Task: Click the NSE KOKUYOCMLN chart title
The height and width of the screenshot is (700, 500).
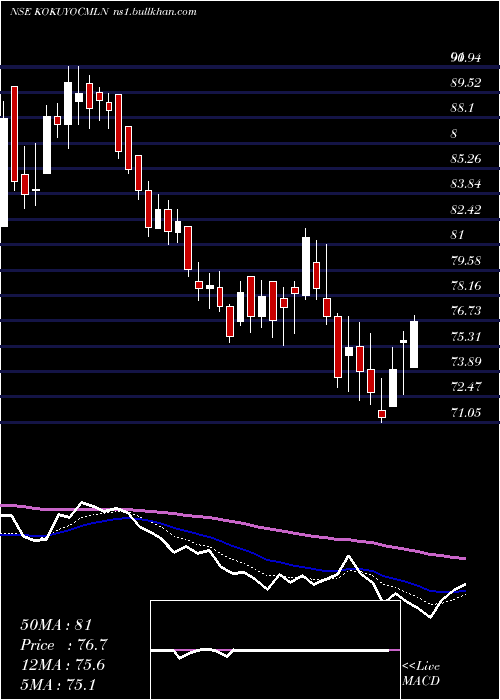Action: click(x=103, y=12)
